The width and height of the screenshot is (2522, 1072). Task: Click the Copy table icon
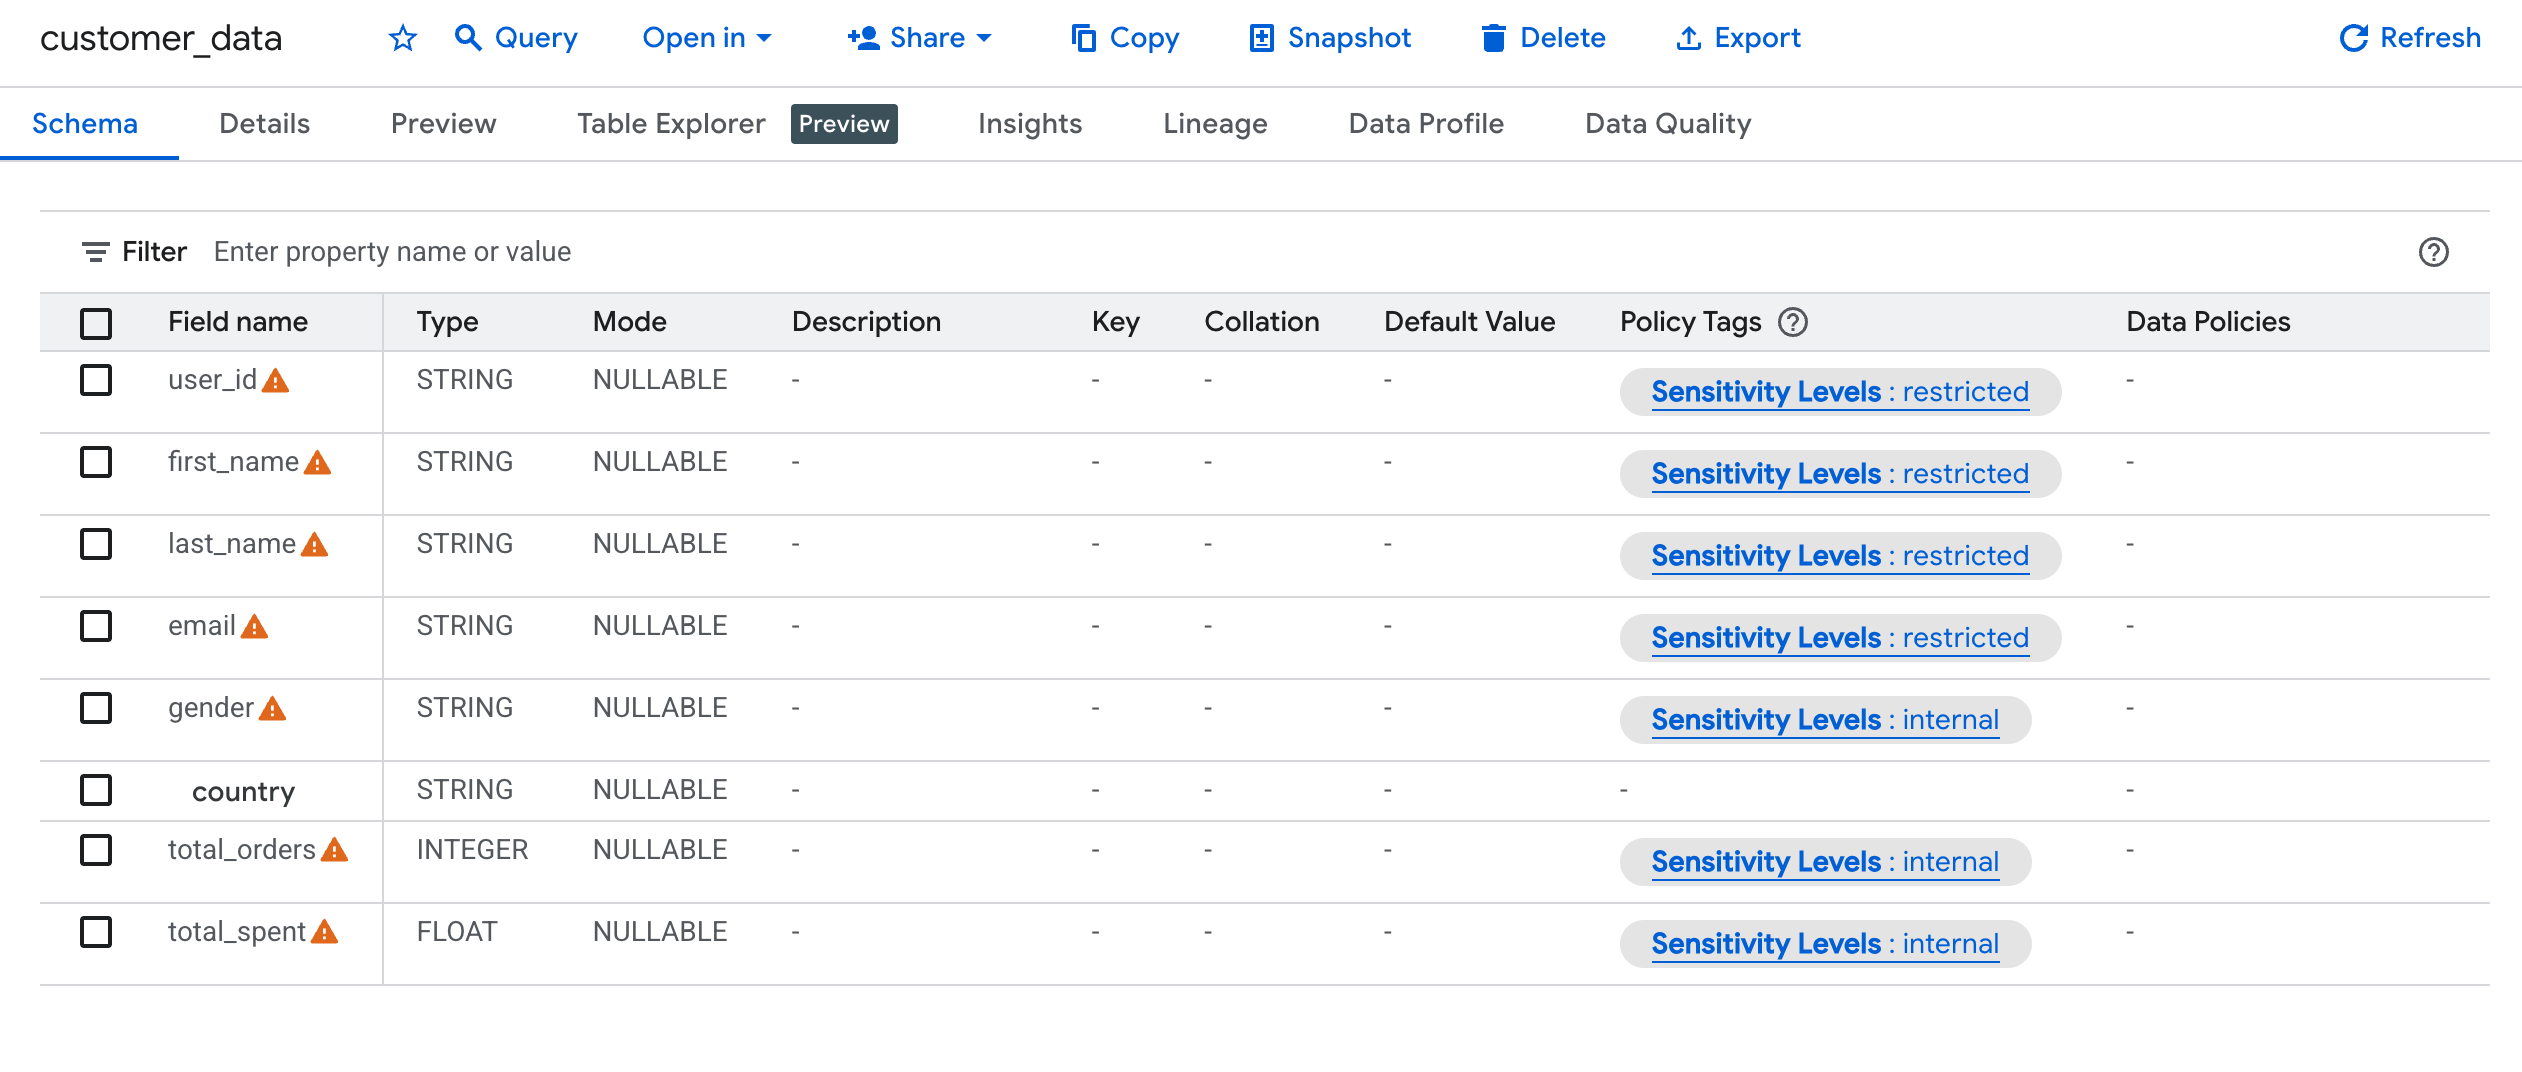pyautogui.click(x=1083, y=38)
